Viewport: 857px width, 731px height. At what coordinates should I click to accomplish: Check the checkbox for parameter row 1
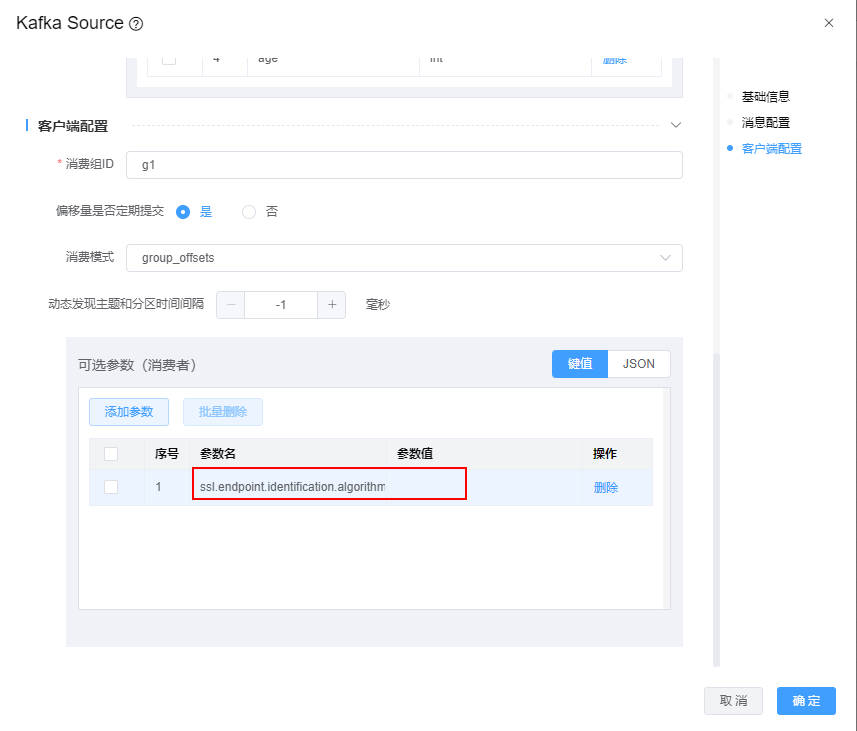point(111,487)
